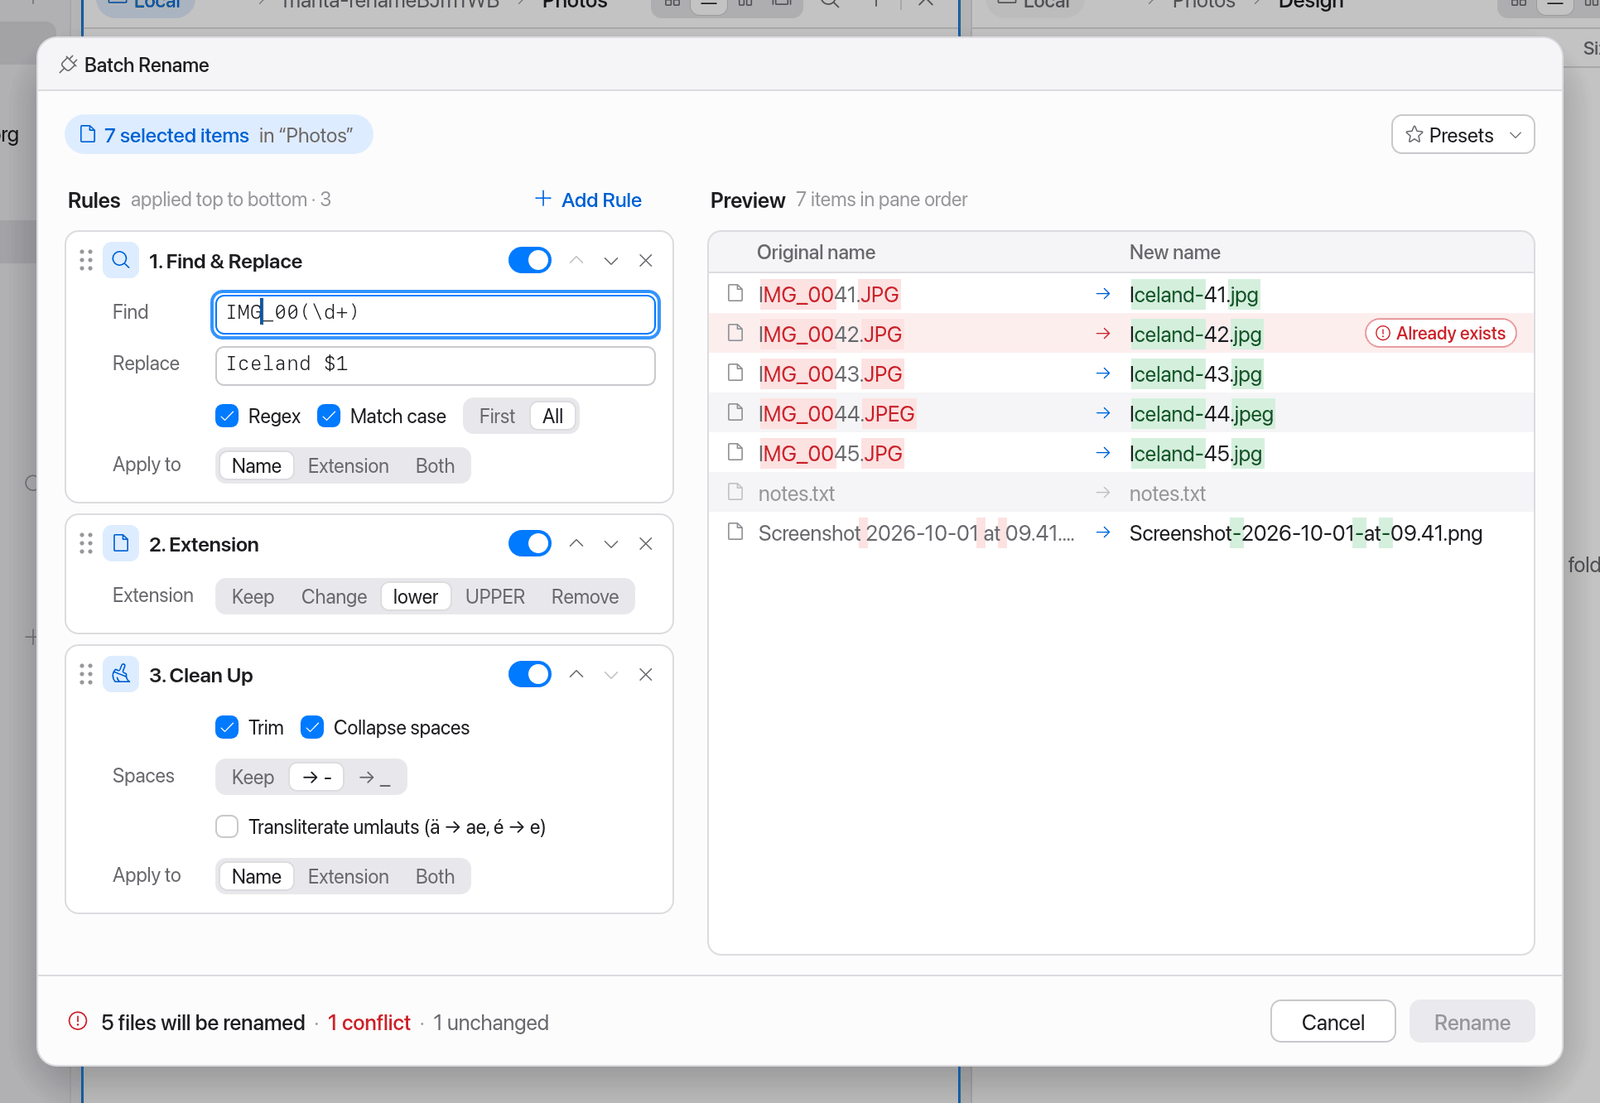Disable the Find & Replace rule toggle
This screenshot has height=1103, width=1600.
(x=530, y=261)
